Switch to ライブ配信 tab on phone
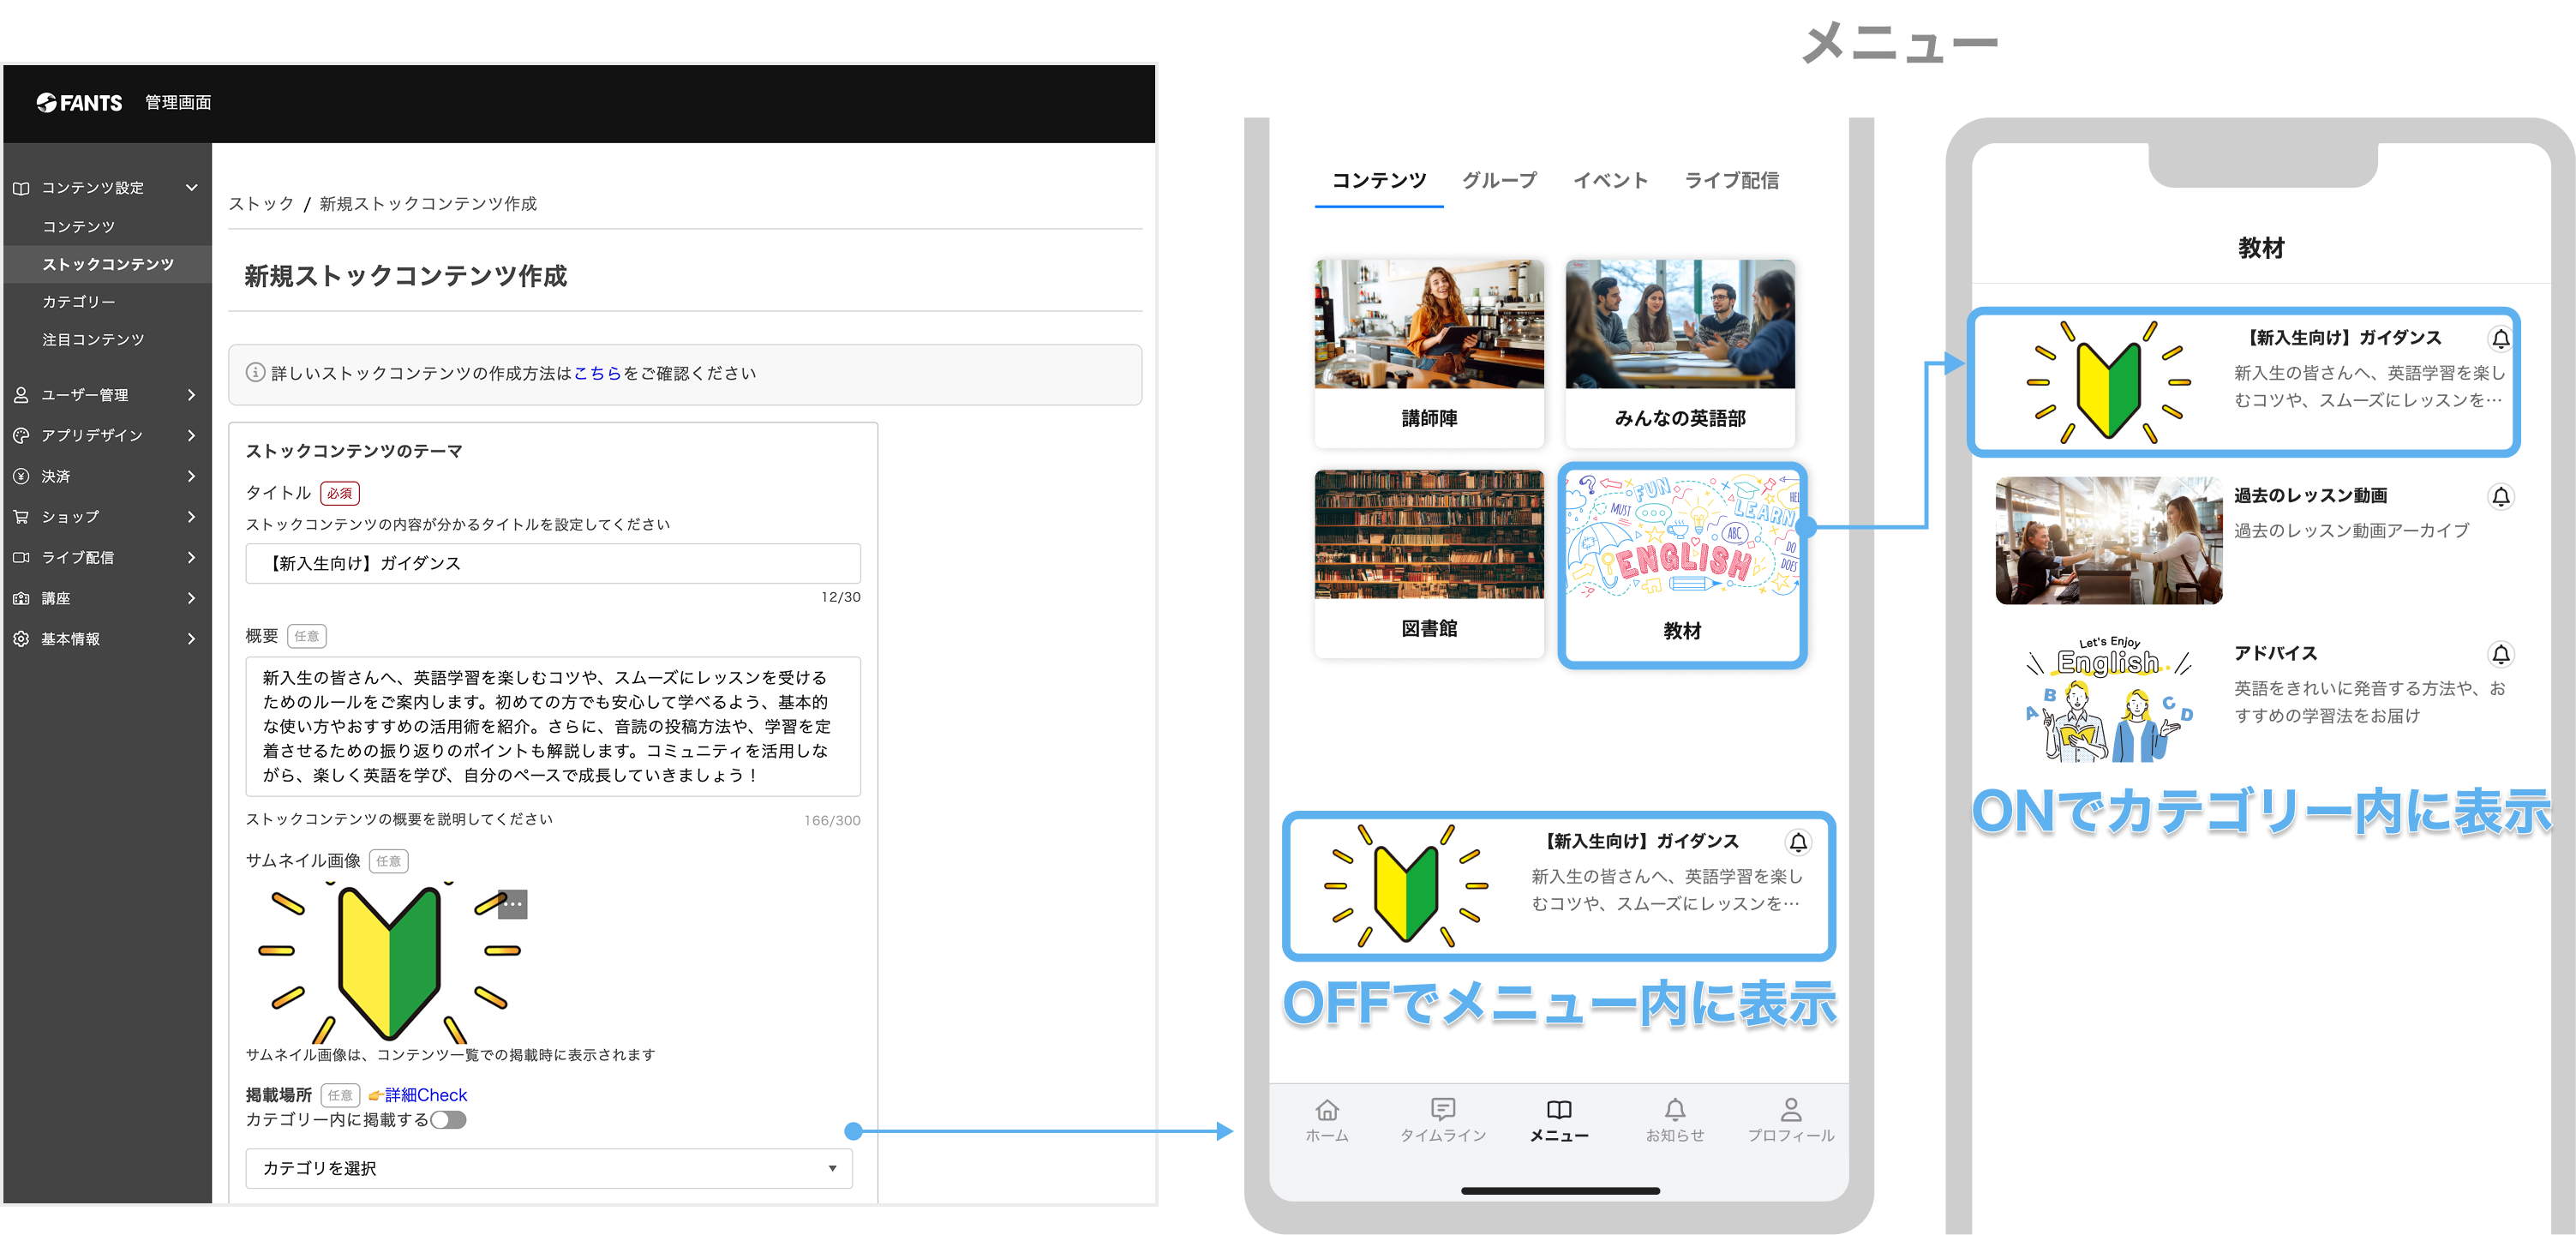 [1732, 181]
